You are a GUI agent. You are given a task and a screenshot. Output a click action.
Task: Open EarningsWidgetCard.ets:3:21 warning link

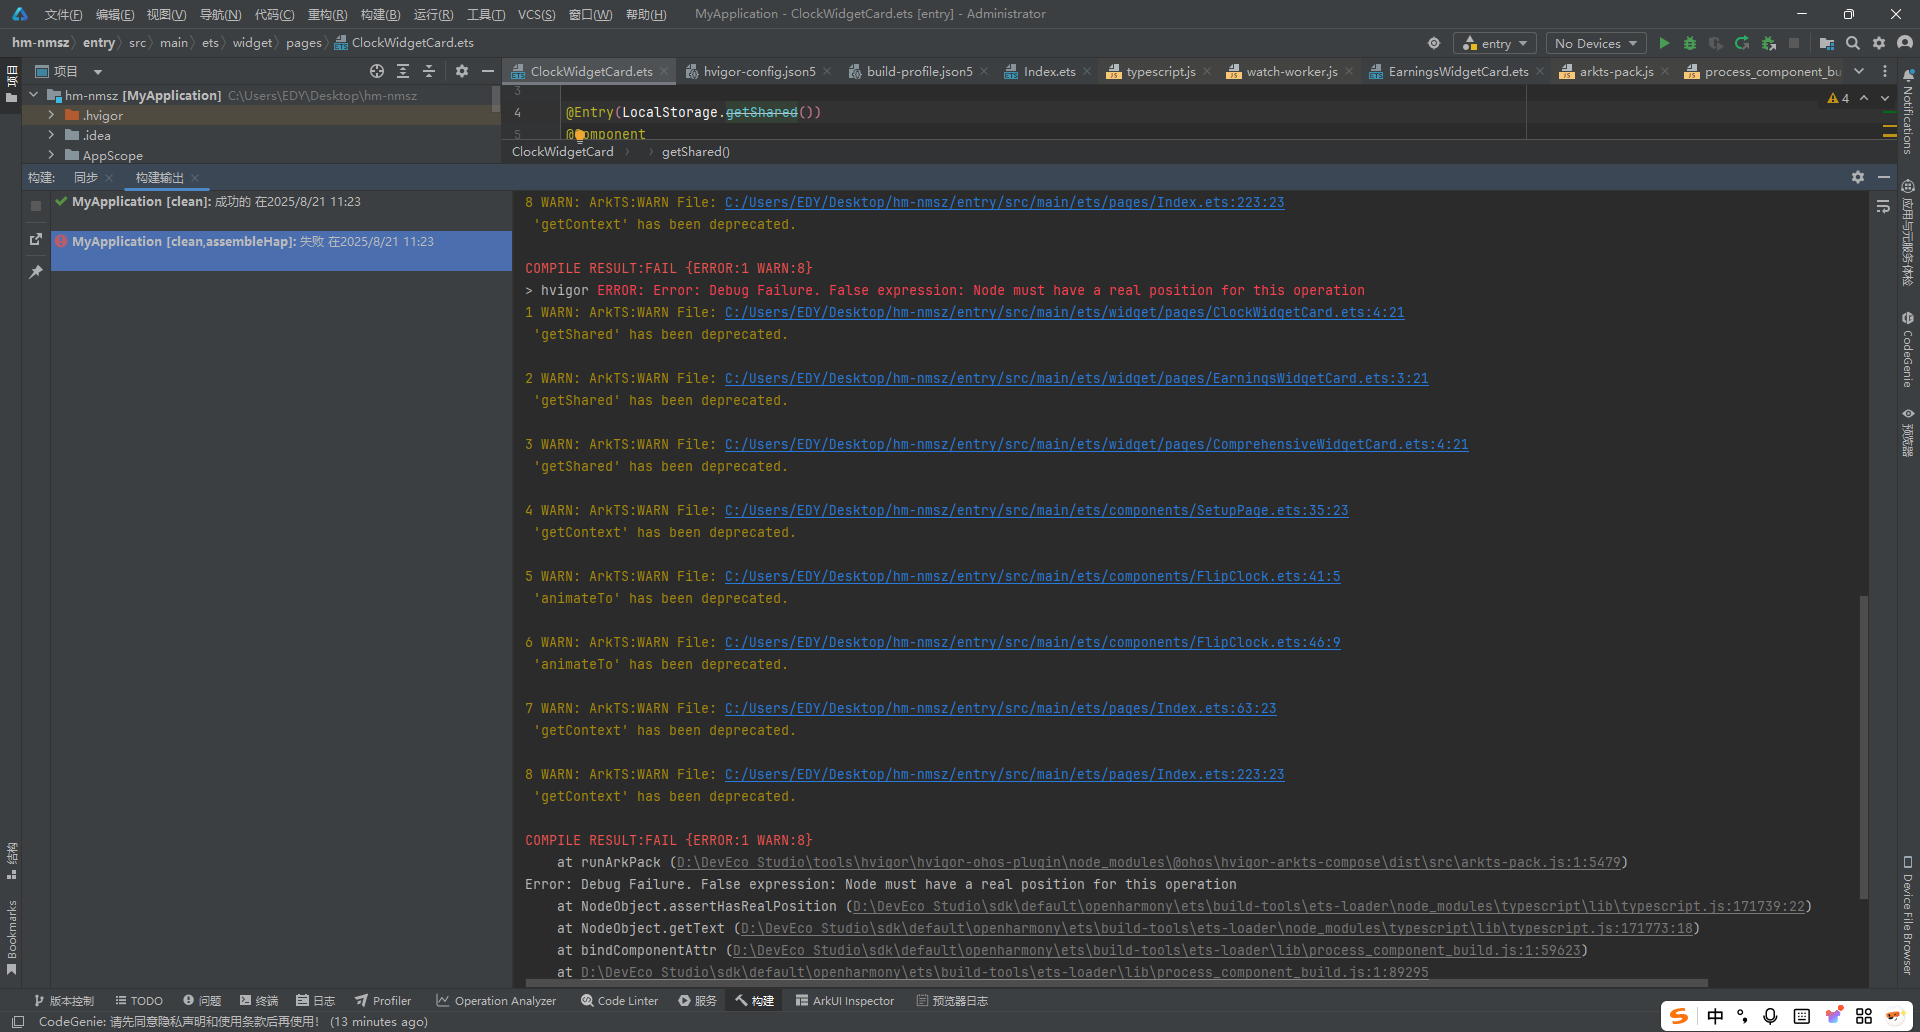pyautogui.click(x=1076, y=378)
